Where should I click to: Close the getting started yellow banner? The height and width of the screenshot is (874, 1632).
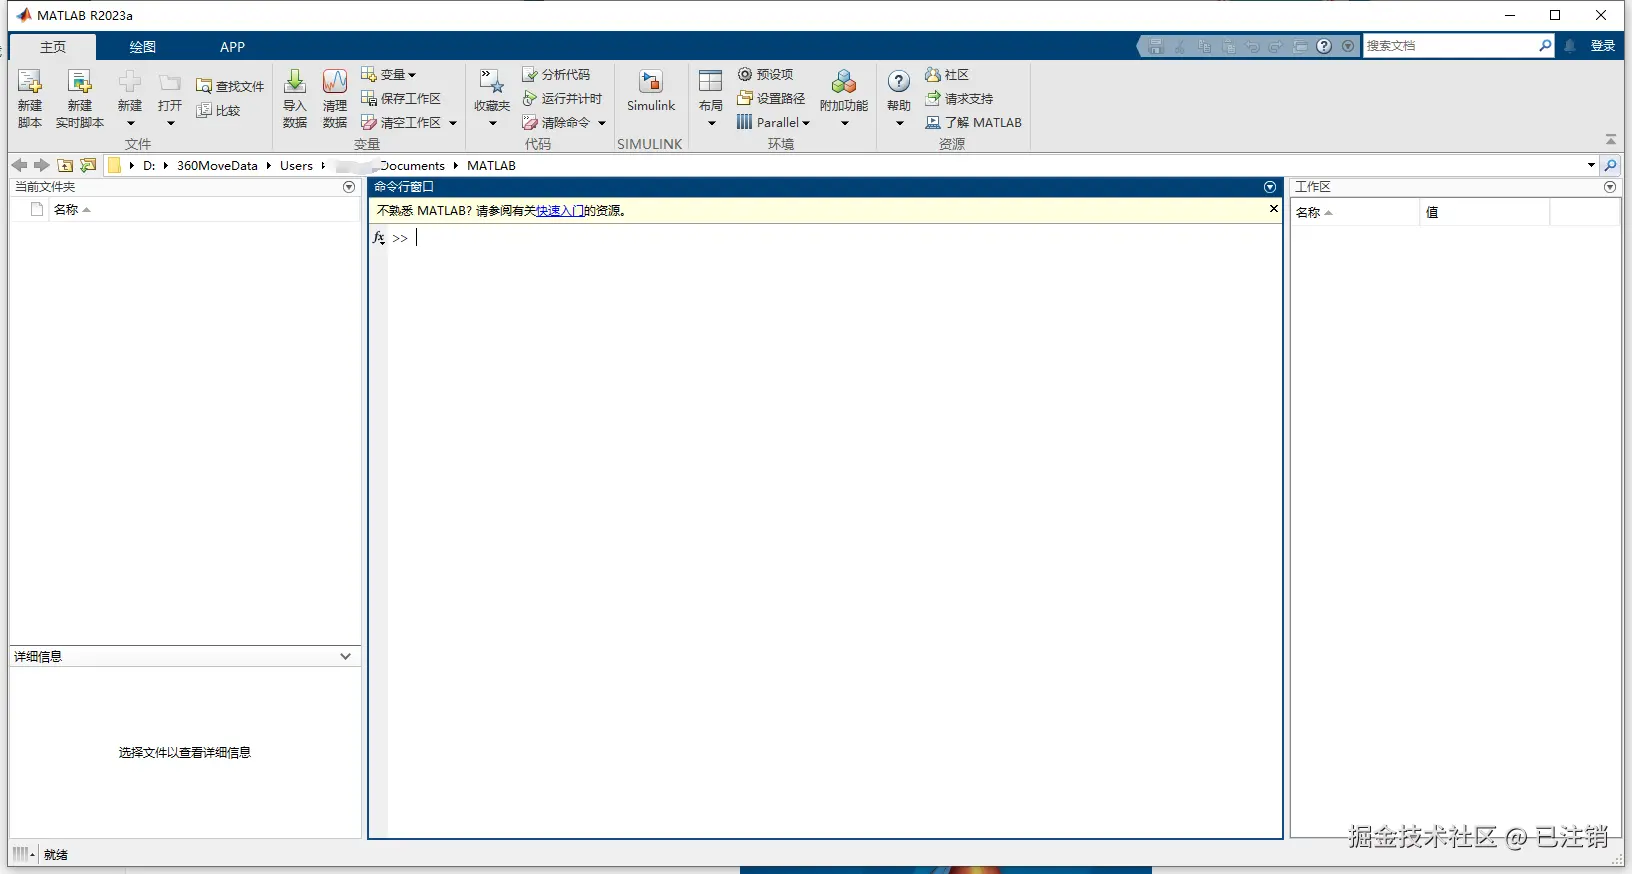tap(1273, 209)
